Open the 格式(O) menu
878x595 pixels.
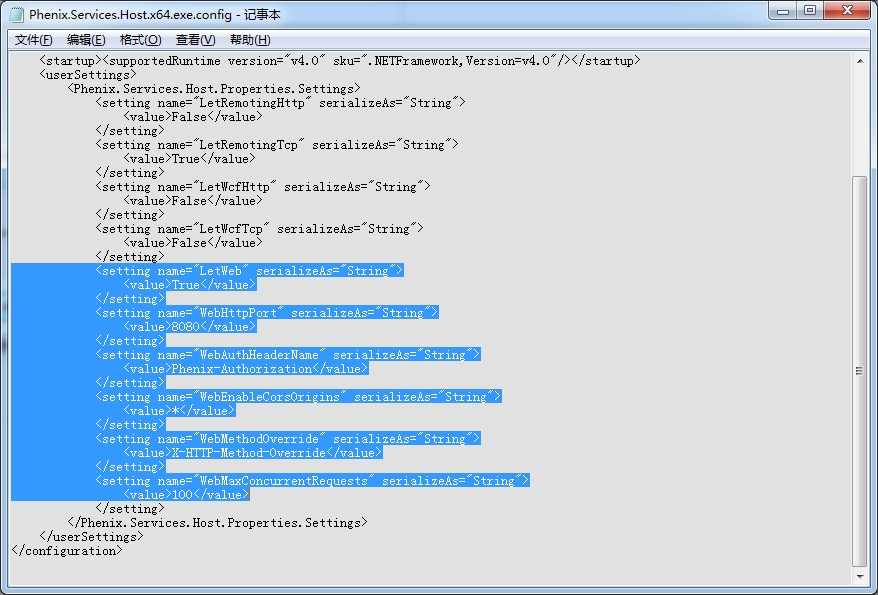pos(141,40)
